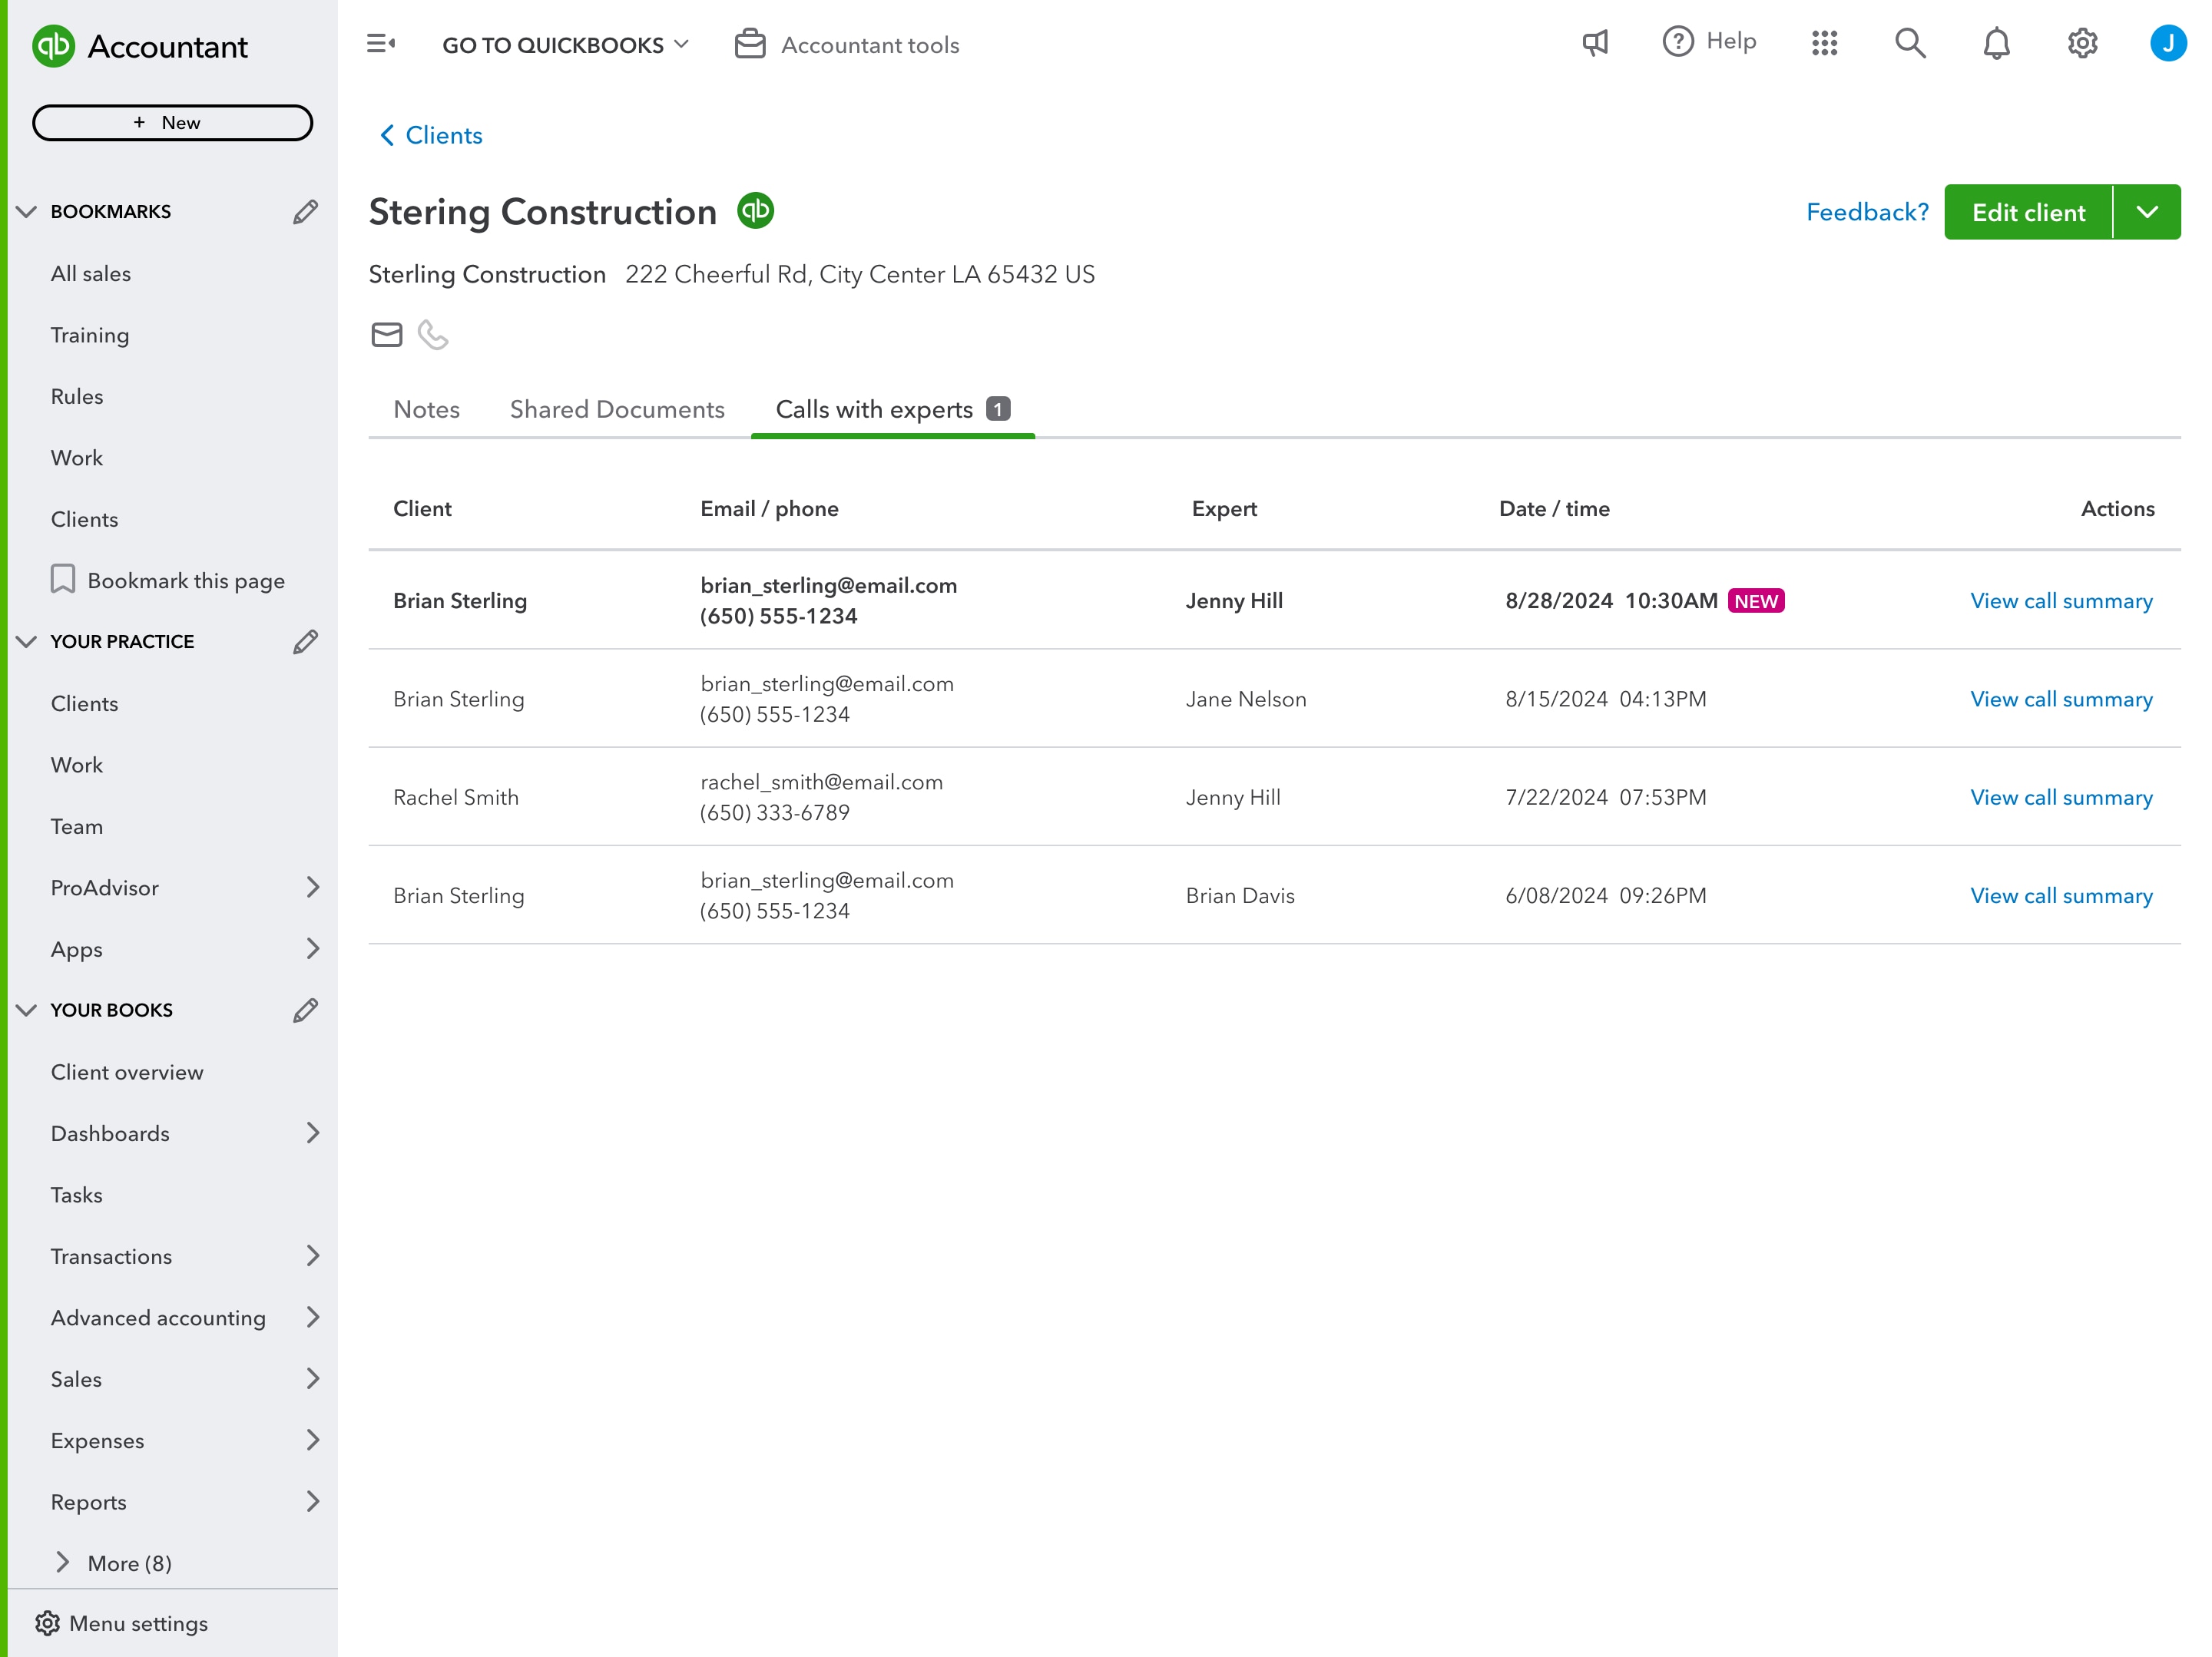Collapse the YOUR PRACTICE section
Image resolution: width=2212 pixels, height=1657 pixels.
tap(27, 642)
